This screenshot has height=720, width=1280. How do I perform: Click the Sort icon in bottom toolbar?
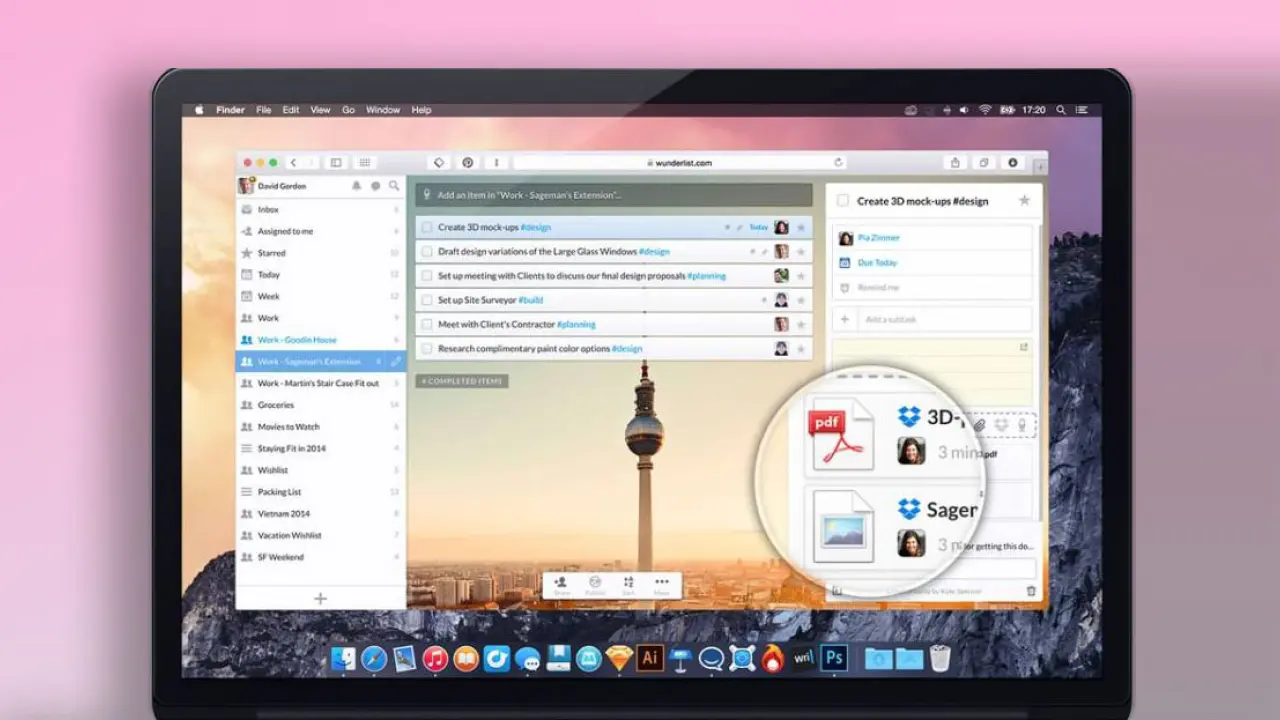628,584
